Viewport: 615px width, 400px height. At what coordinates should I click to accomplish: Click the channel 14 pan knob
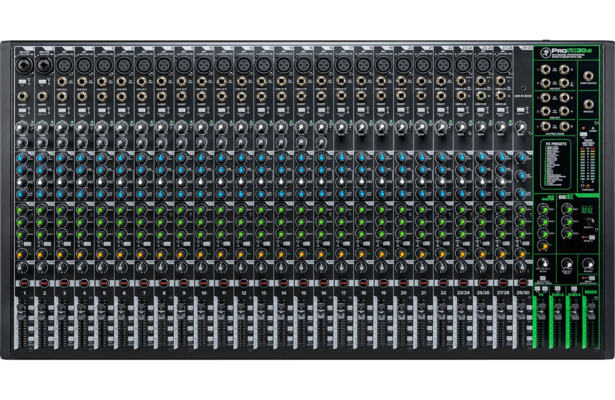[x=281, y=269]
